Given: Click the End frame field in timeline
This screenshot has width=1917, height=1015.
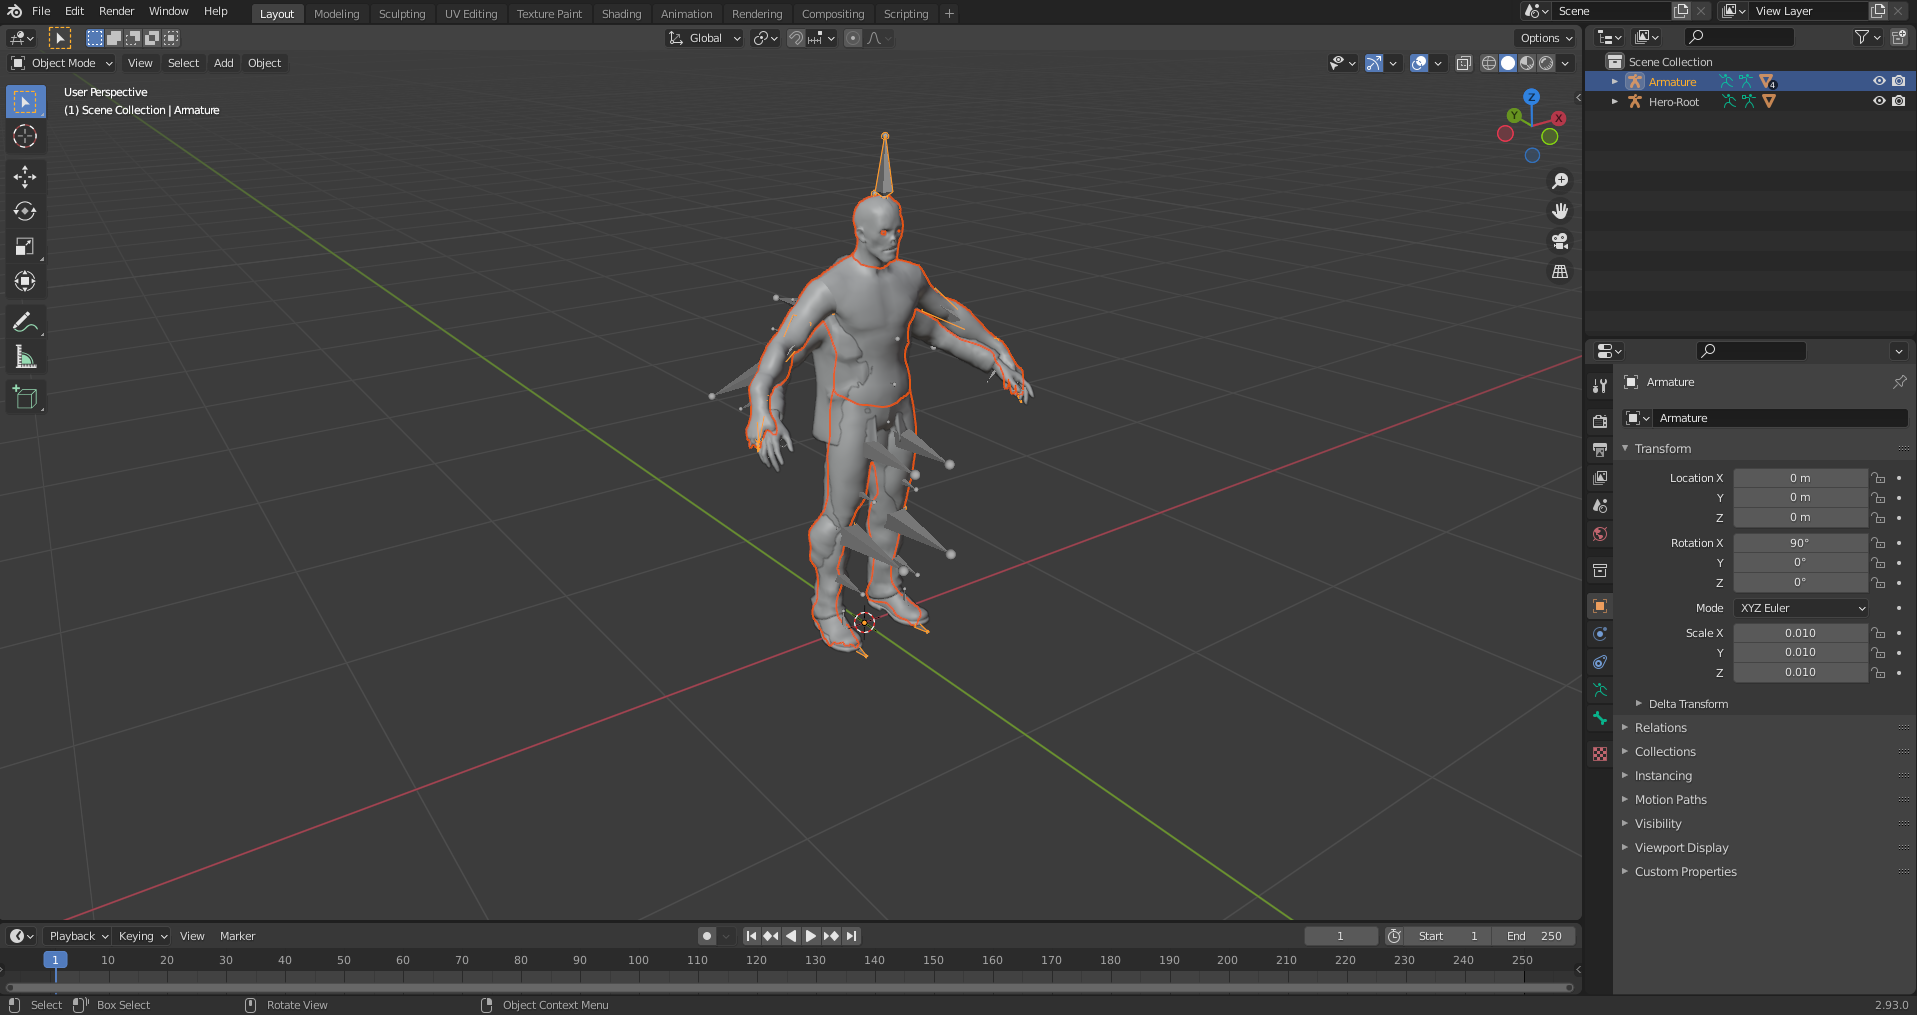Looking at the screenshot, I should tap(1534, 936).
